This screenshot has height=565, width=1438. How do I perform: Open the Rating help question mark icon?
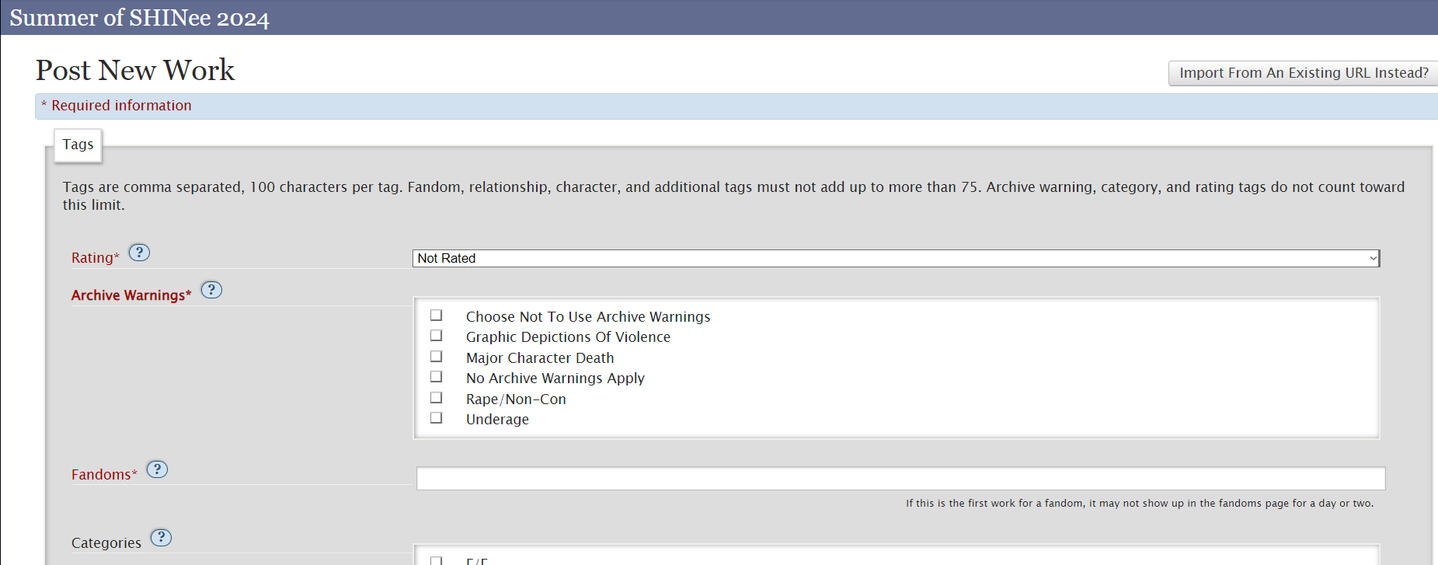pos(140,252)
